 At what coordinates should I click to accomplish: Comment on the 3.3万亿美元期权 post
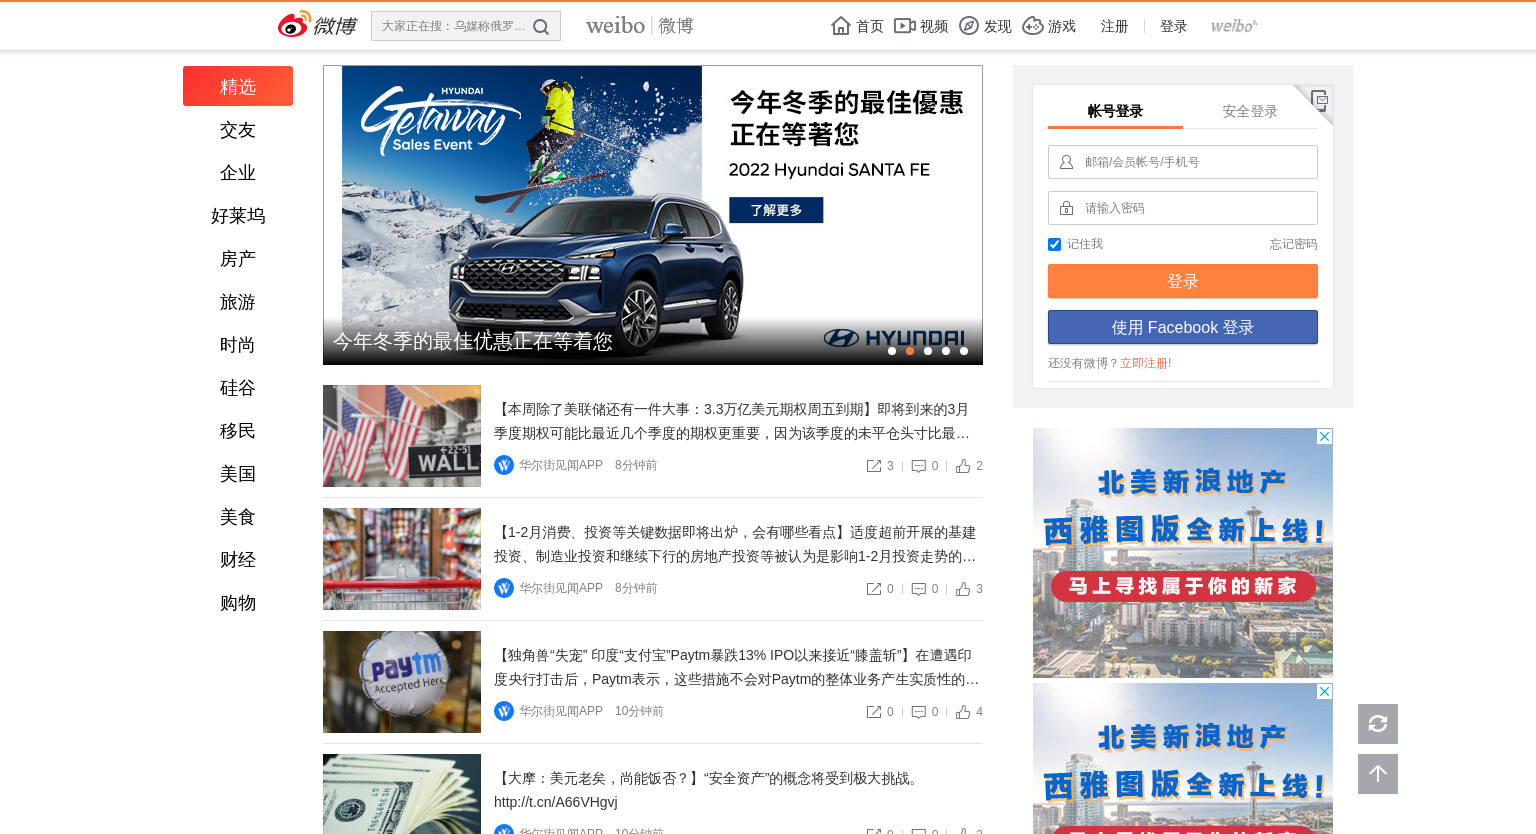click(x=925, y=466)
